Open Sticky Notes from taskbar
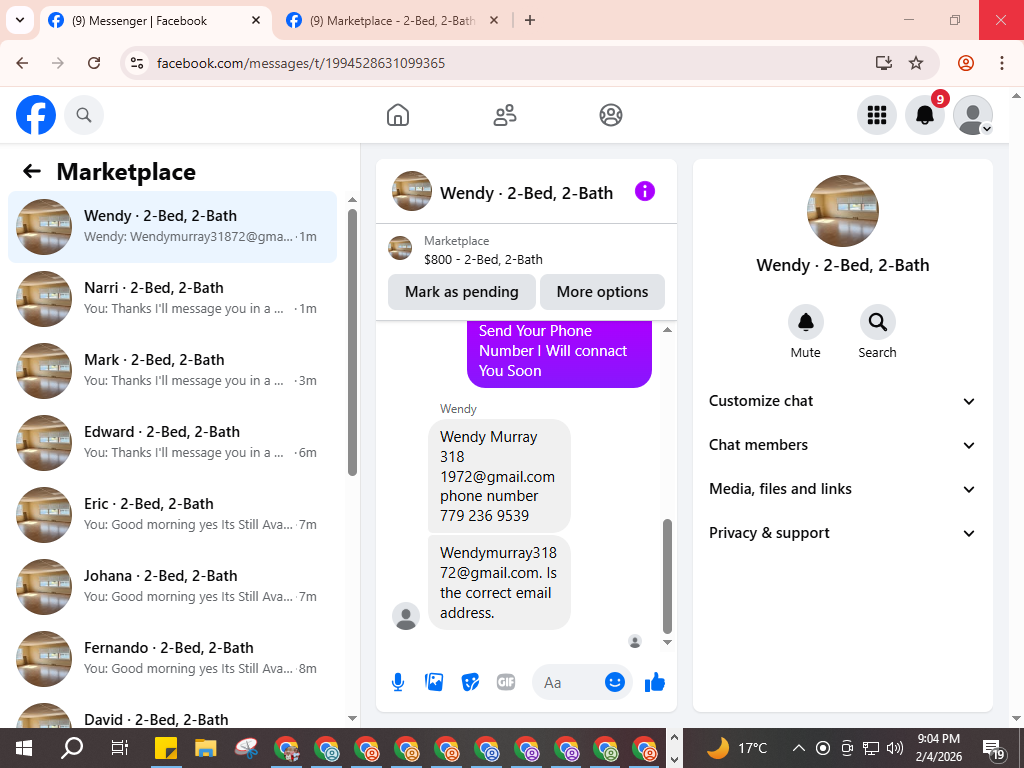 point(166,748)
